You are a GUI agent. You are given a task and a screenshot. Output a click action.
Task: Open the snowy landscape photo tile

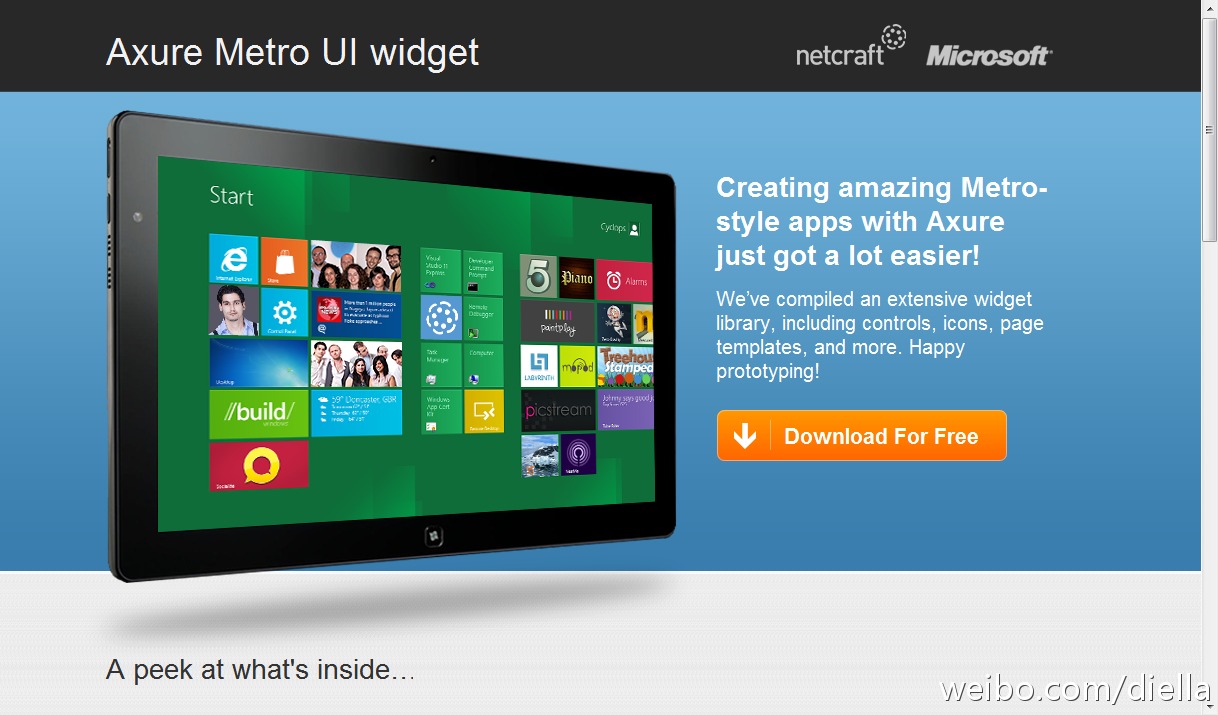click(540, 455)
